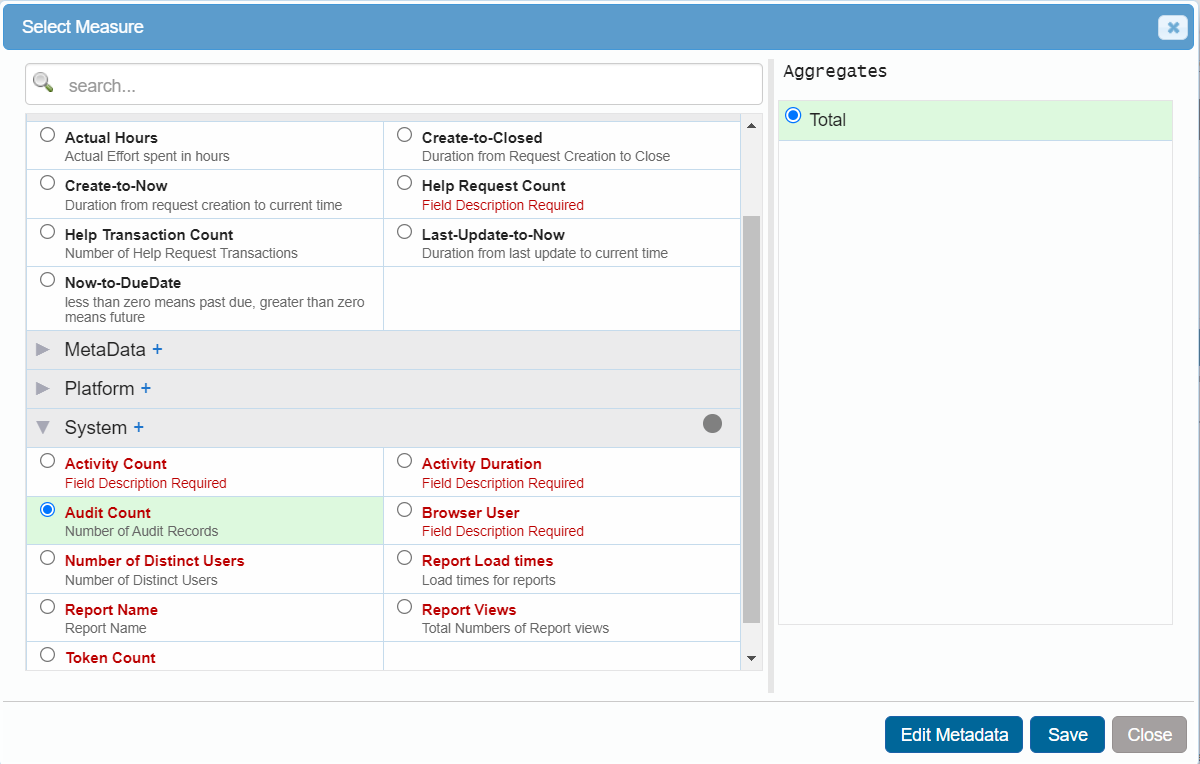This screenshot has width=1200, height=764.
Task: Click the magnifying glass search icon
Action: pos(43,83)
